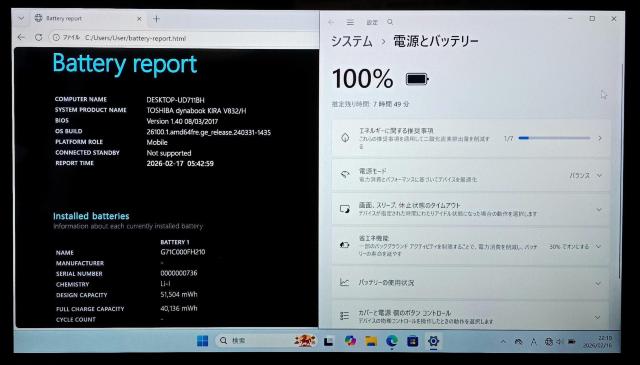Image resolution: width=640 pixels, height=365 pixels.
Task: Open Settings hamburger navigation menu
Action: (350, 22)
